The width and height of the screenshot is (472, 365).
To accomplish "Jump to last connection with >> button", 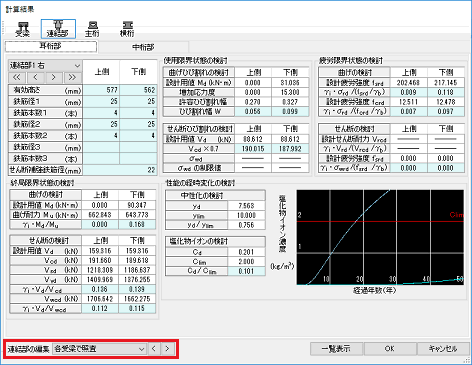I will tap(72, 78).
